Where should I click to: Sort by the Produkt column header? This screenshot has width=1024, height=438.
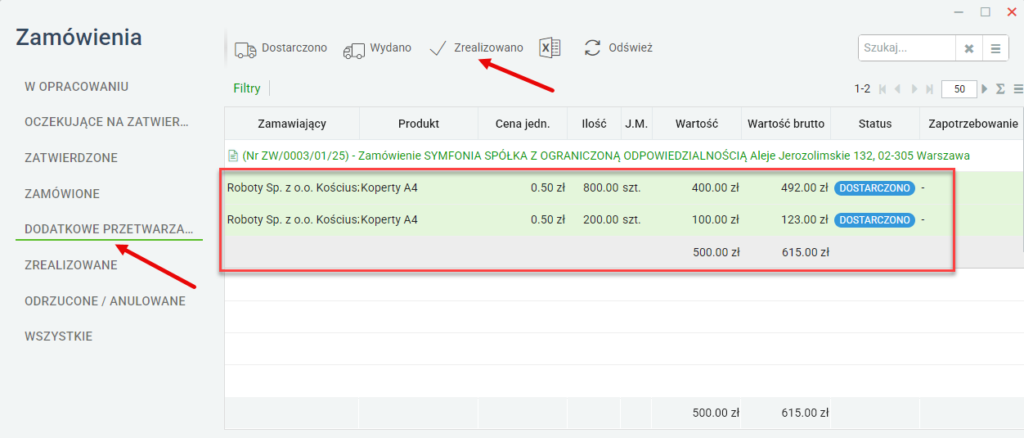click(419, 123)
